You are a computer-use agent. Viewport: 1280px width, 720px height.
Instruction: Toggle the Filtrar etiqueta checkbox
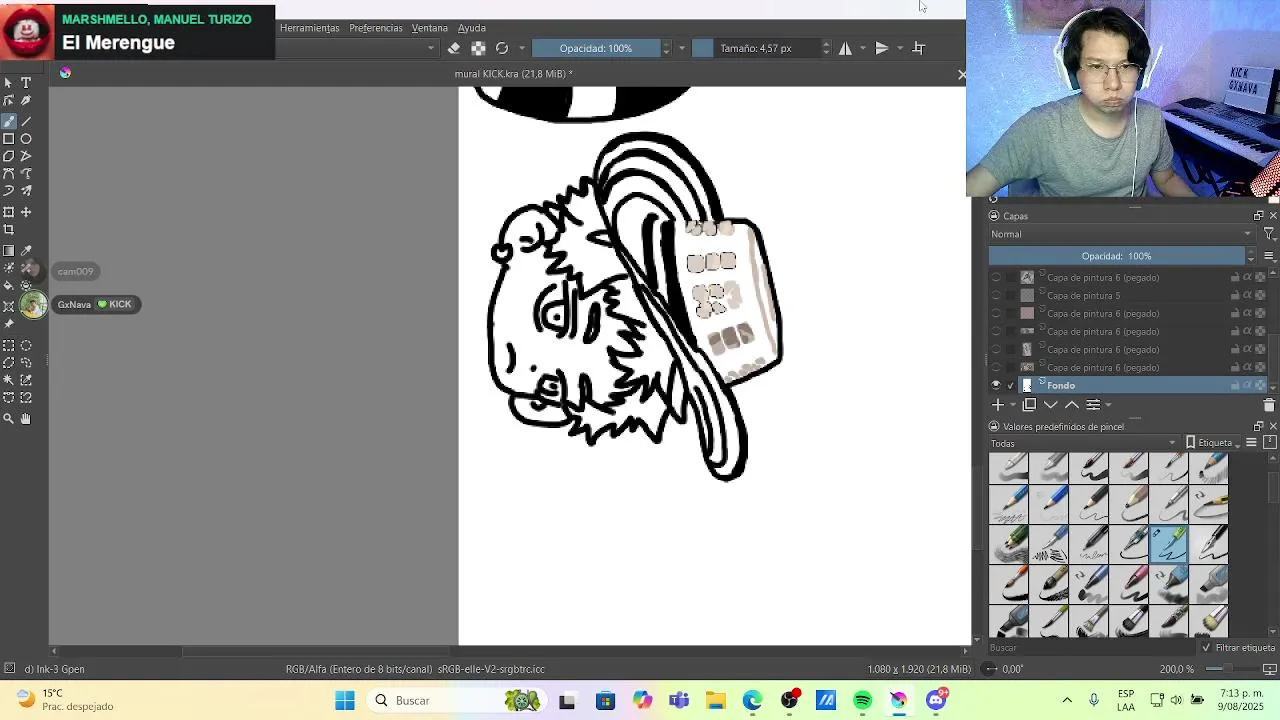click(x=1208, y=648)
